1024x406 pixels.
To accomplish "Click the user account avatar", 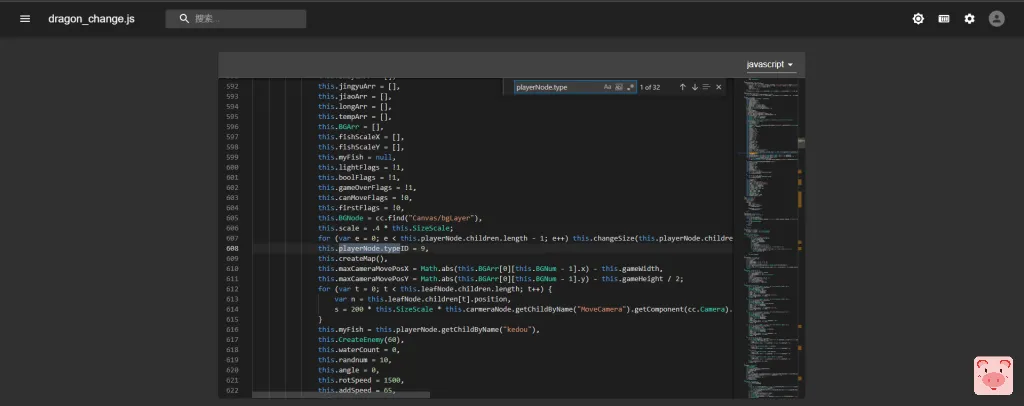I will tap(996, 19).
